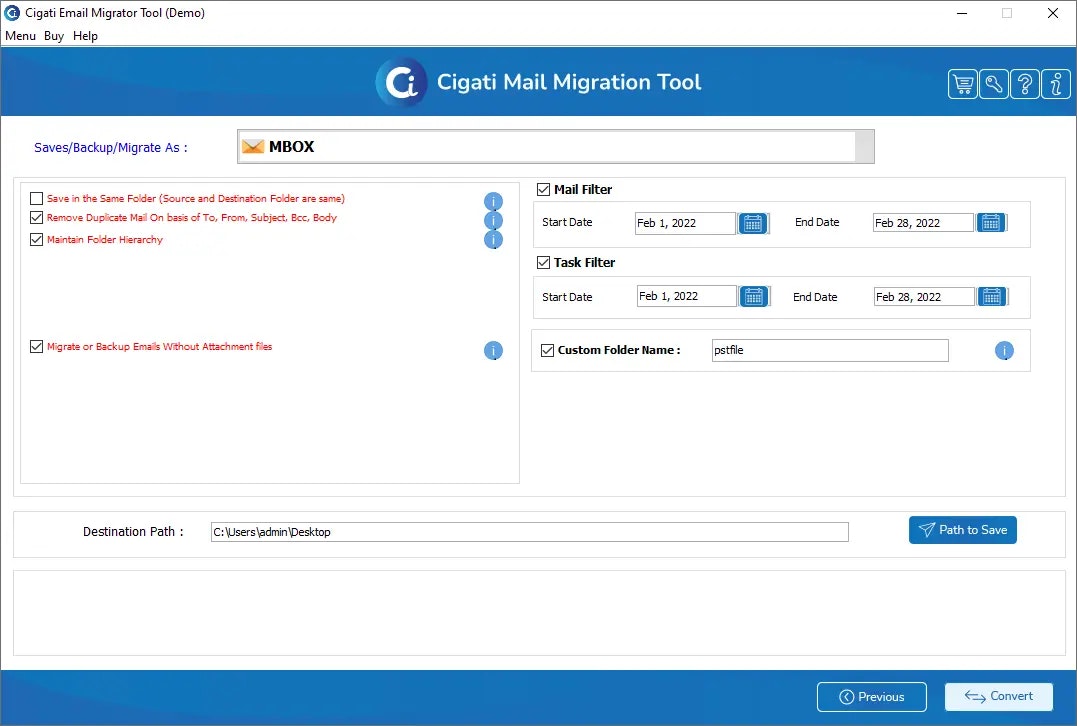
Task: Click the Destination Path label
Action: point(133,532)
